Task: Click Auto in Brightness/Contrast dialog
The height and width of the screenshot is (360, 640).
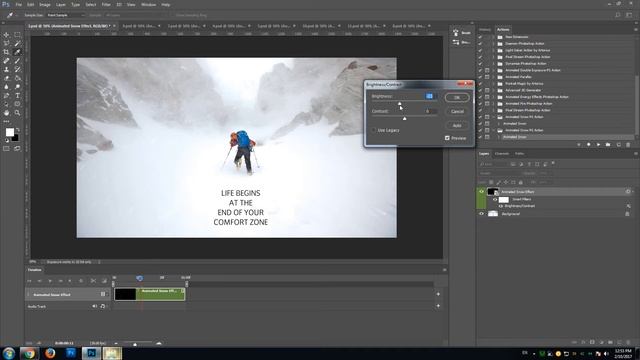Action: click(x=457, y=125)
